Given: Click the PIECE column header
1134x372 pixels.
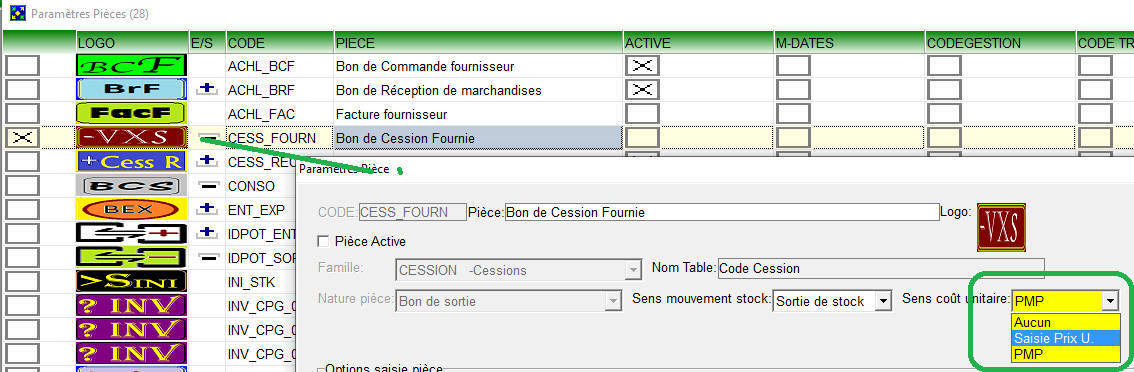Looking at the screenshot, I should click(478, 43).
